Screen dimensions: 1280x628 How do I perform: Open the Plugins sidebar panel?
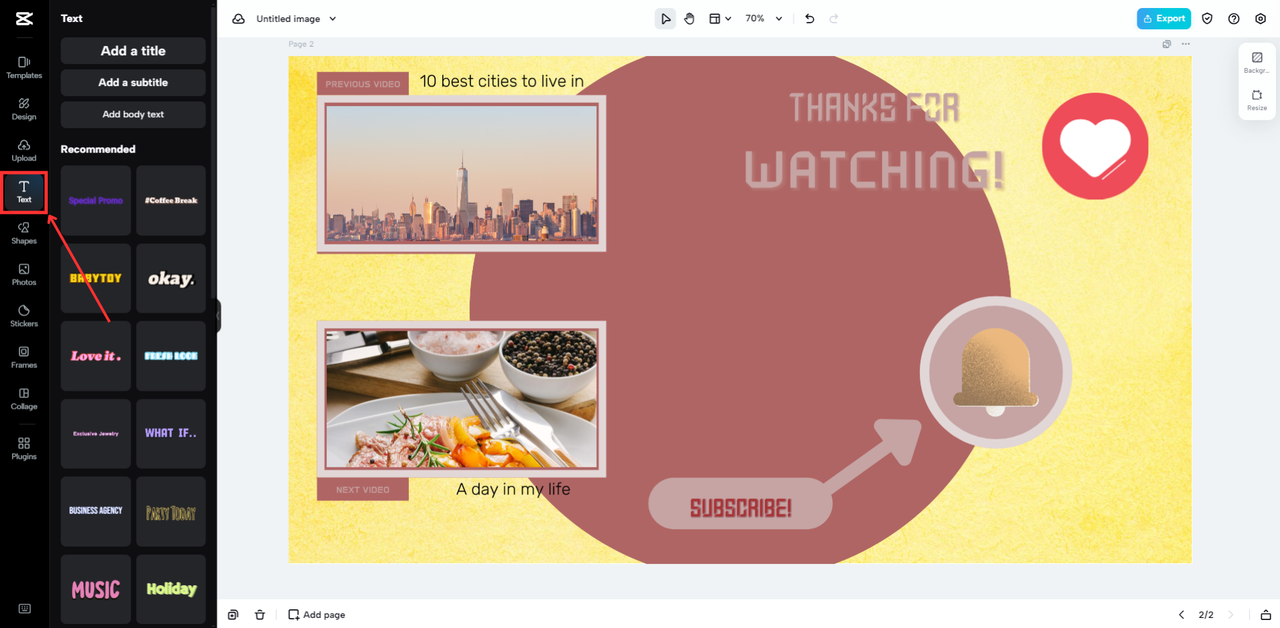click(24, 448)
